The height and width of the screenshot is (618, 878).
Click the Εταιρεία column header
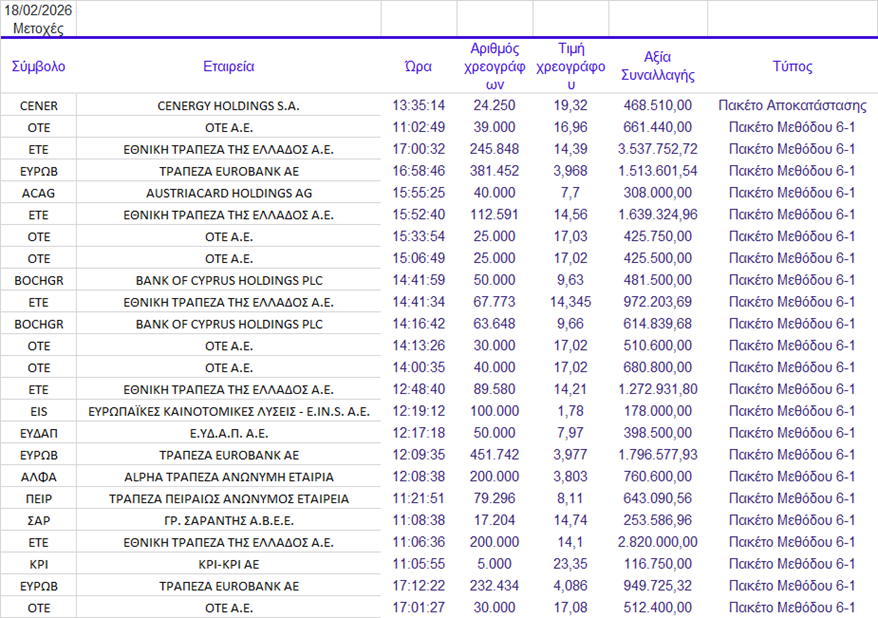click(x=228, y=67)
